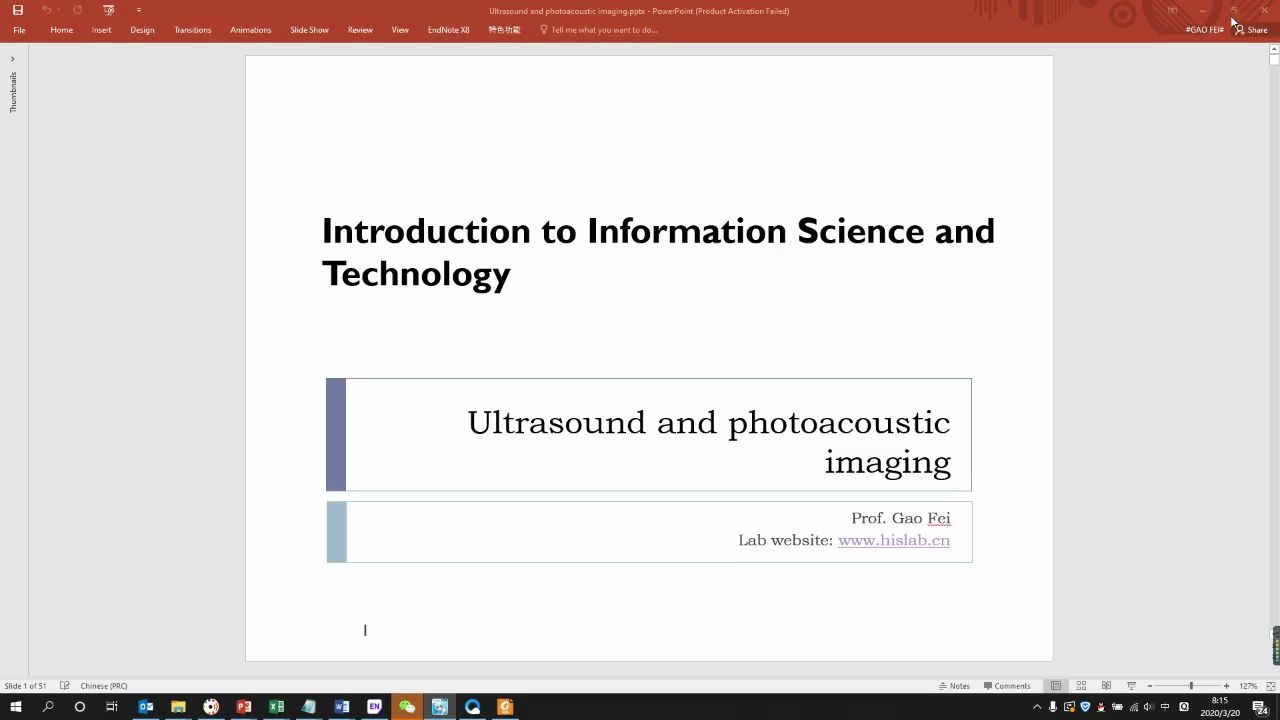Screen dimensions: 1280x720
Task: Switch to Normal view
Action: [x=1056, y=686]
